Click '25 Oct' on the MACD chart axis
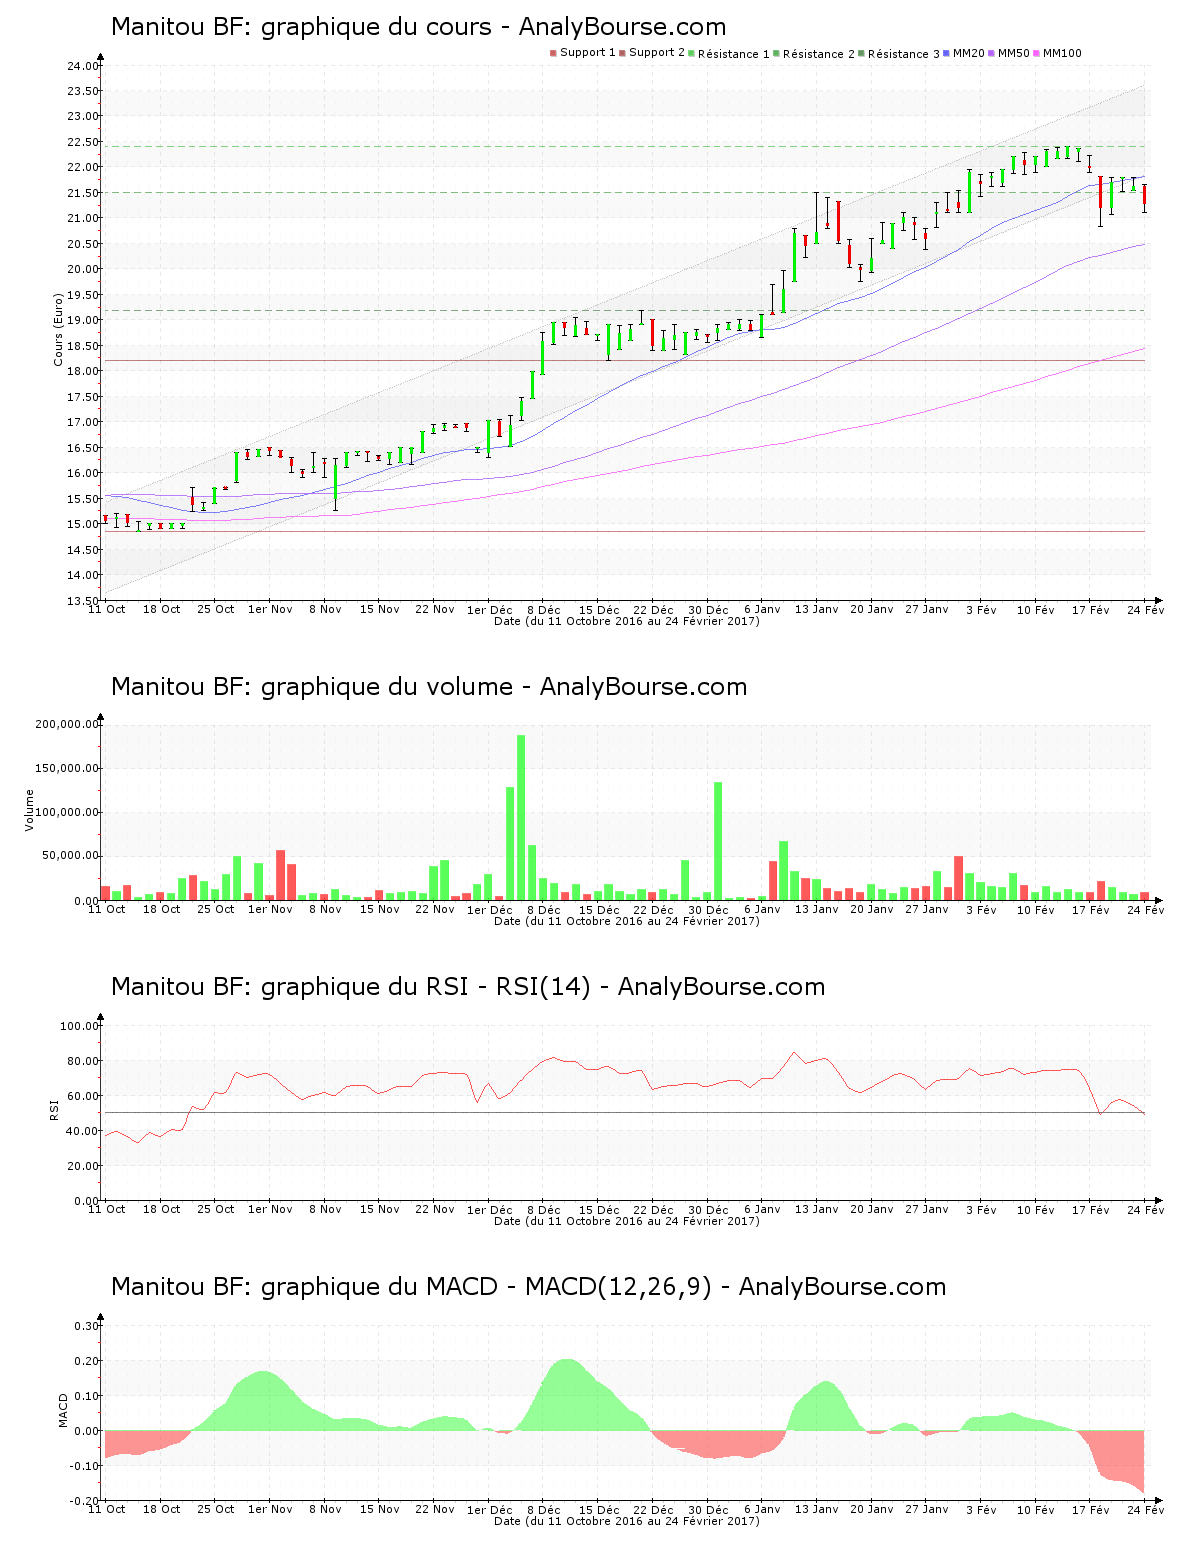The width and height of the screenshot is (1200, 1550). [215, 1509]
